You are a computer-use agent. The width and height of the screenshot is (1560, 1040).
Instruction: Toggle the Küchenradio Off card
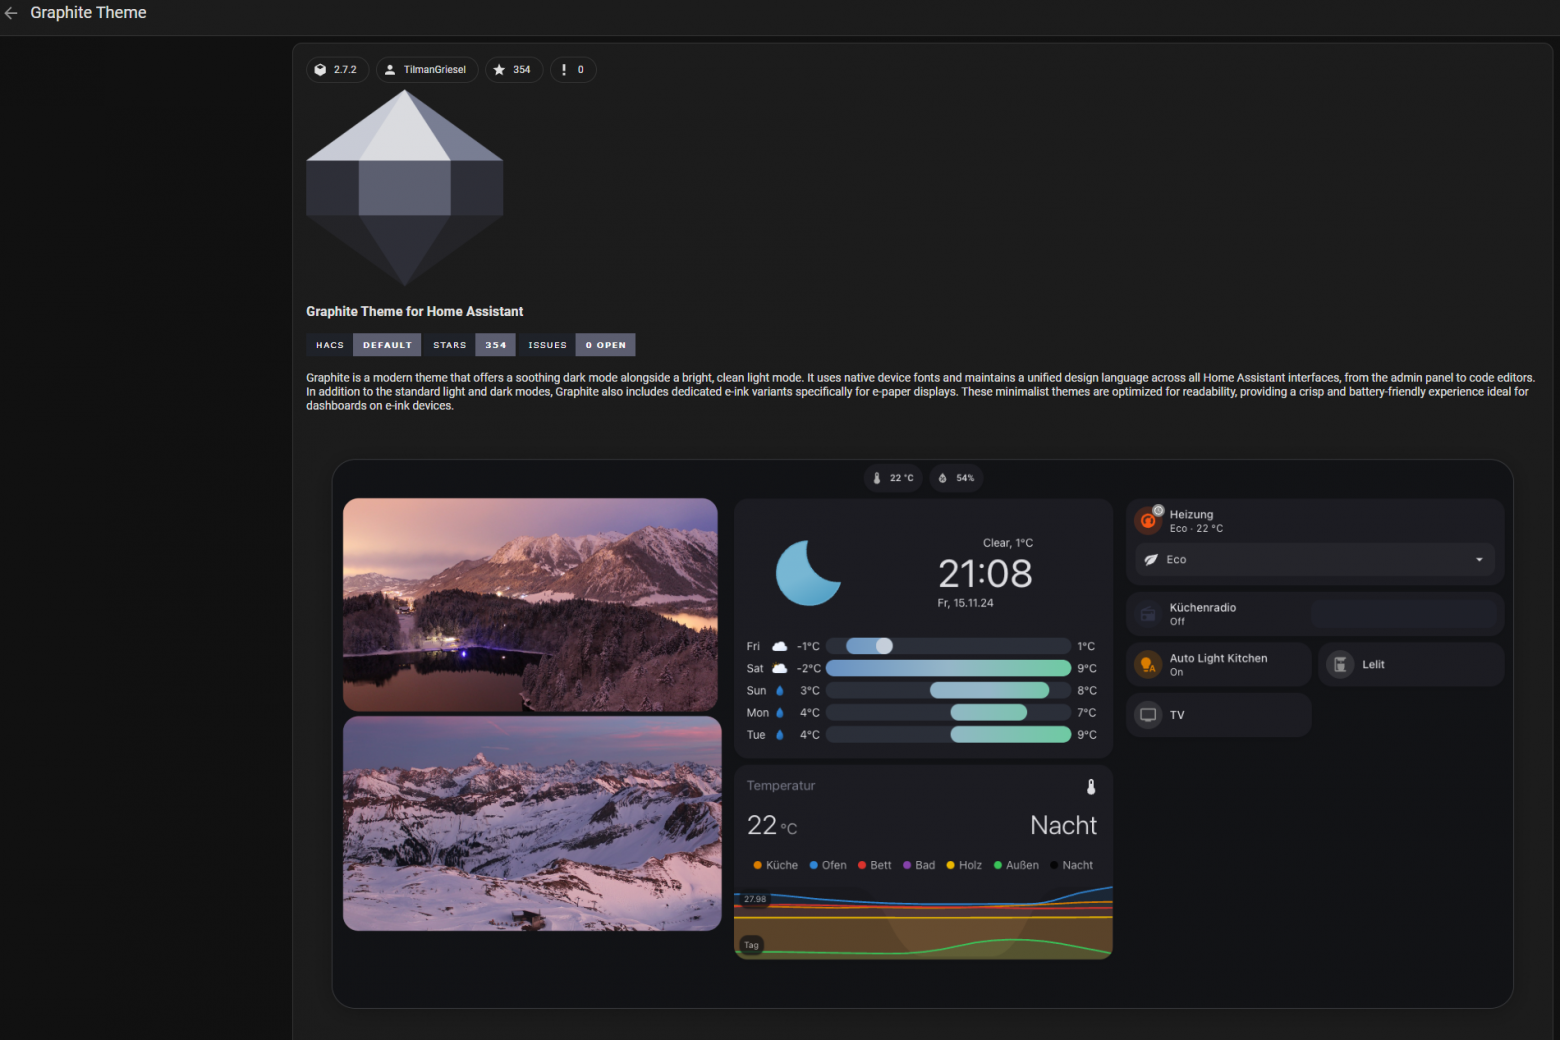click(1315, 614)
